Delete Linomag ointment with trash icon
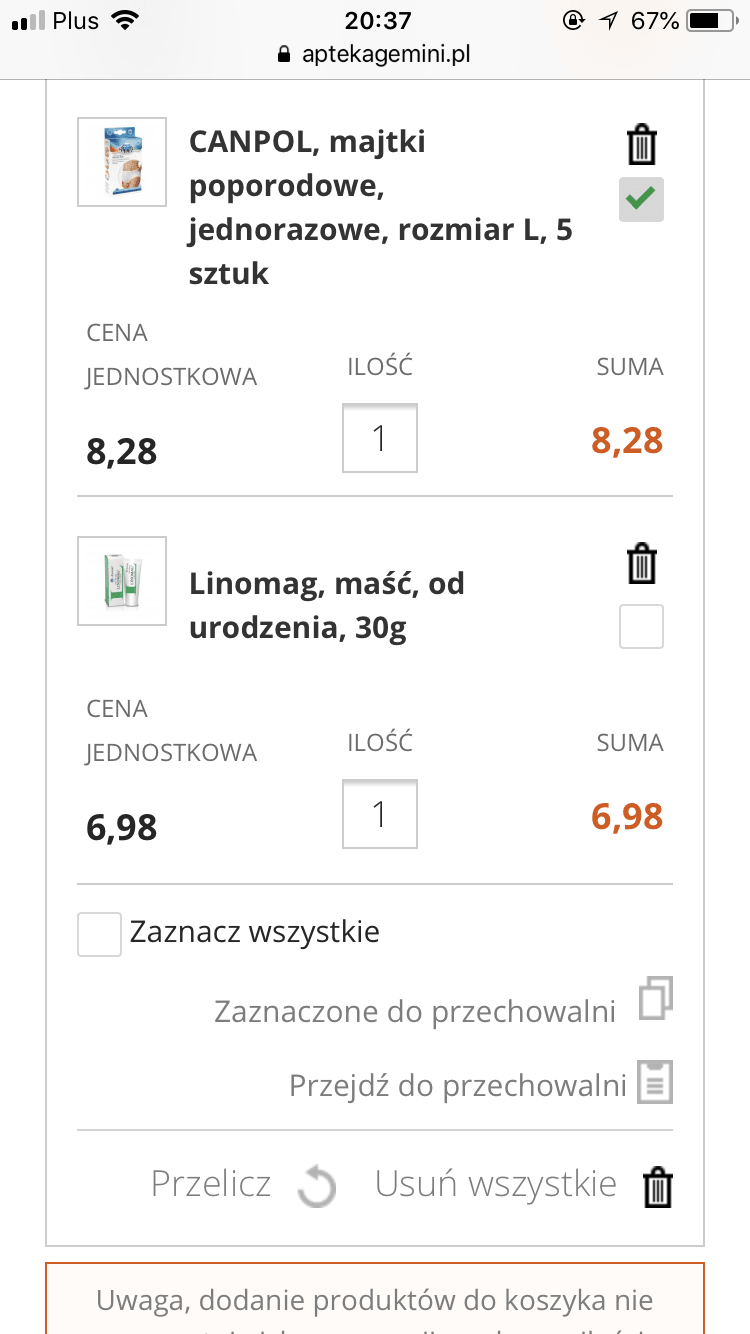 pos(642,564)
